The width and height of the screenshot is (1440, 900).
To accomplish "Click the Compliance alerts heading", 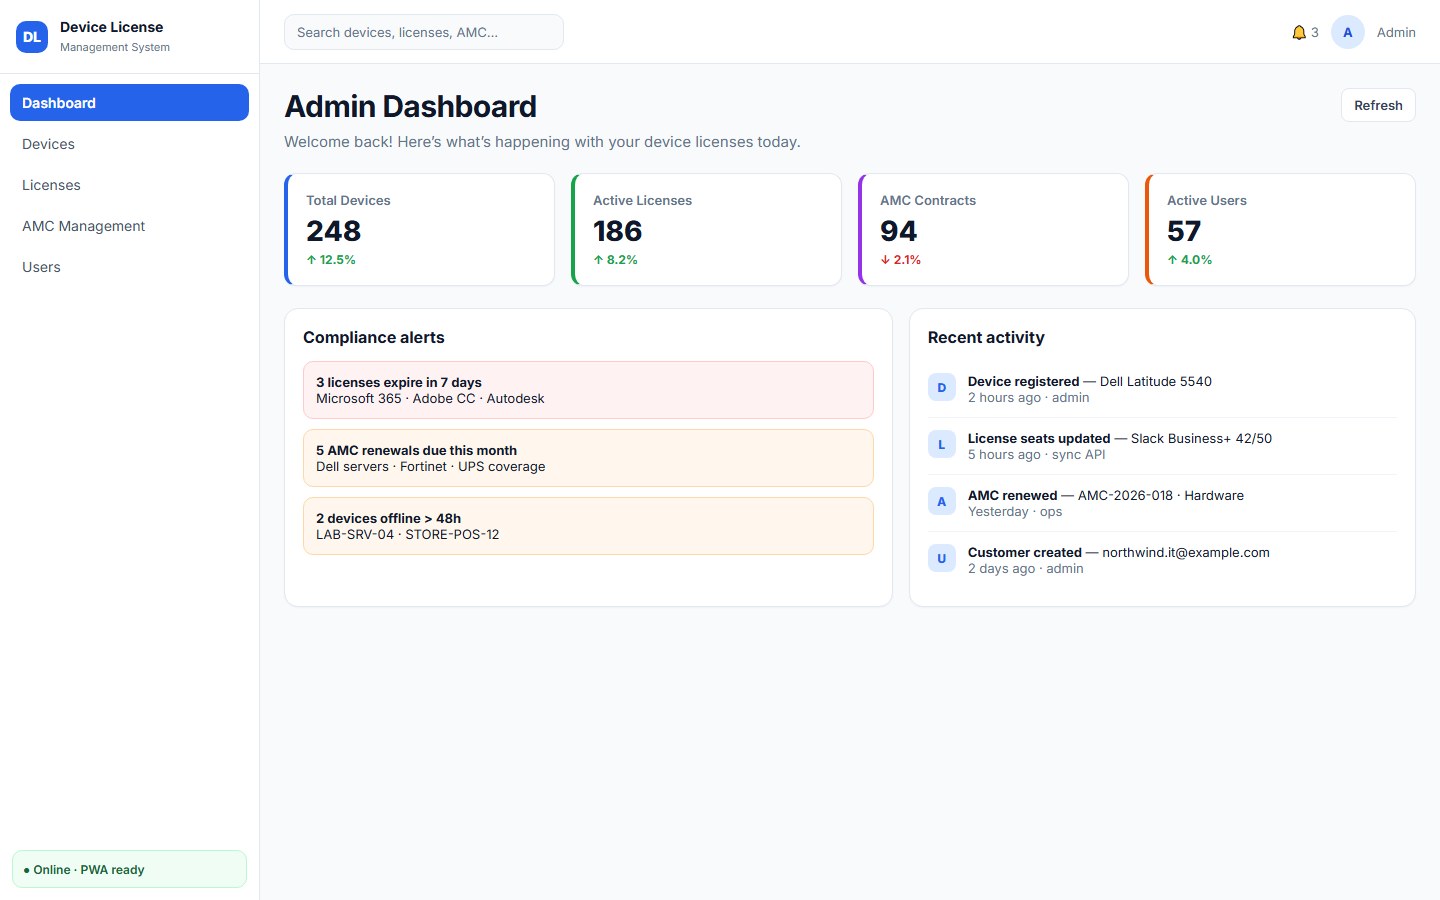I will pos(374,337).
